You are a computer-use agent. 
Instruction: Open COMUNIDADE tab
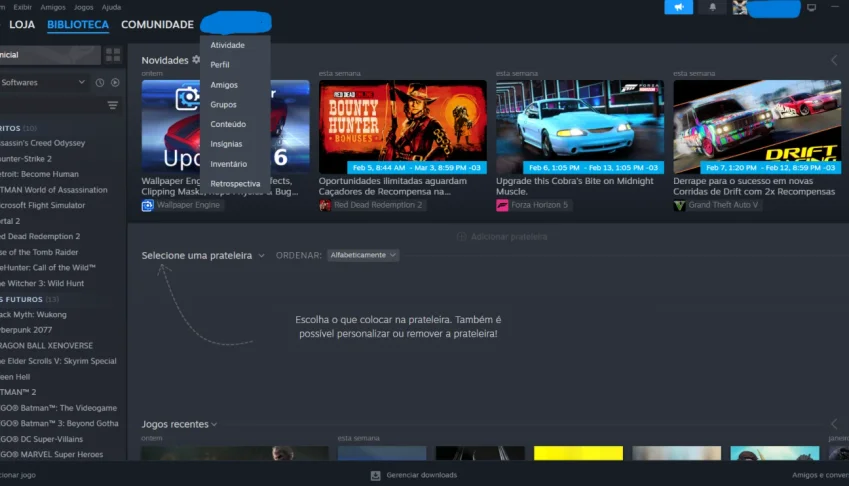(x=157, y=24)
